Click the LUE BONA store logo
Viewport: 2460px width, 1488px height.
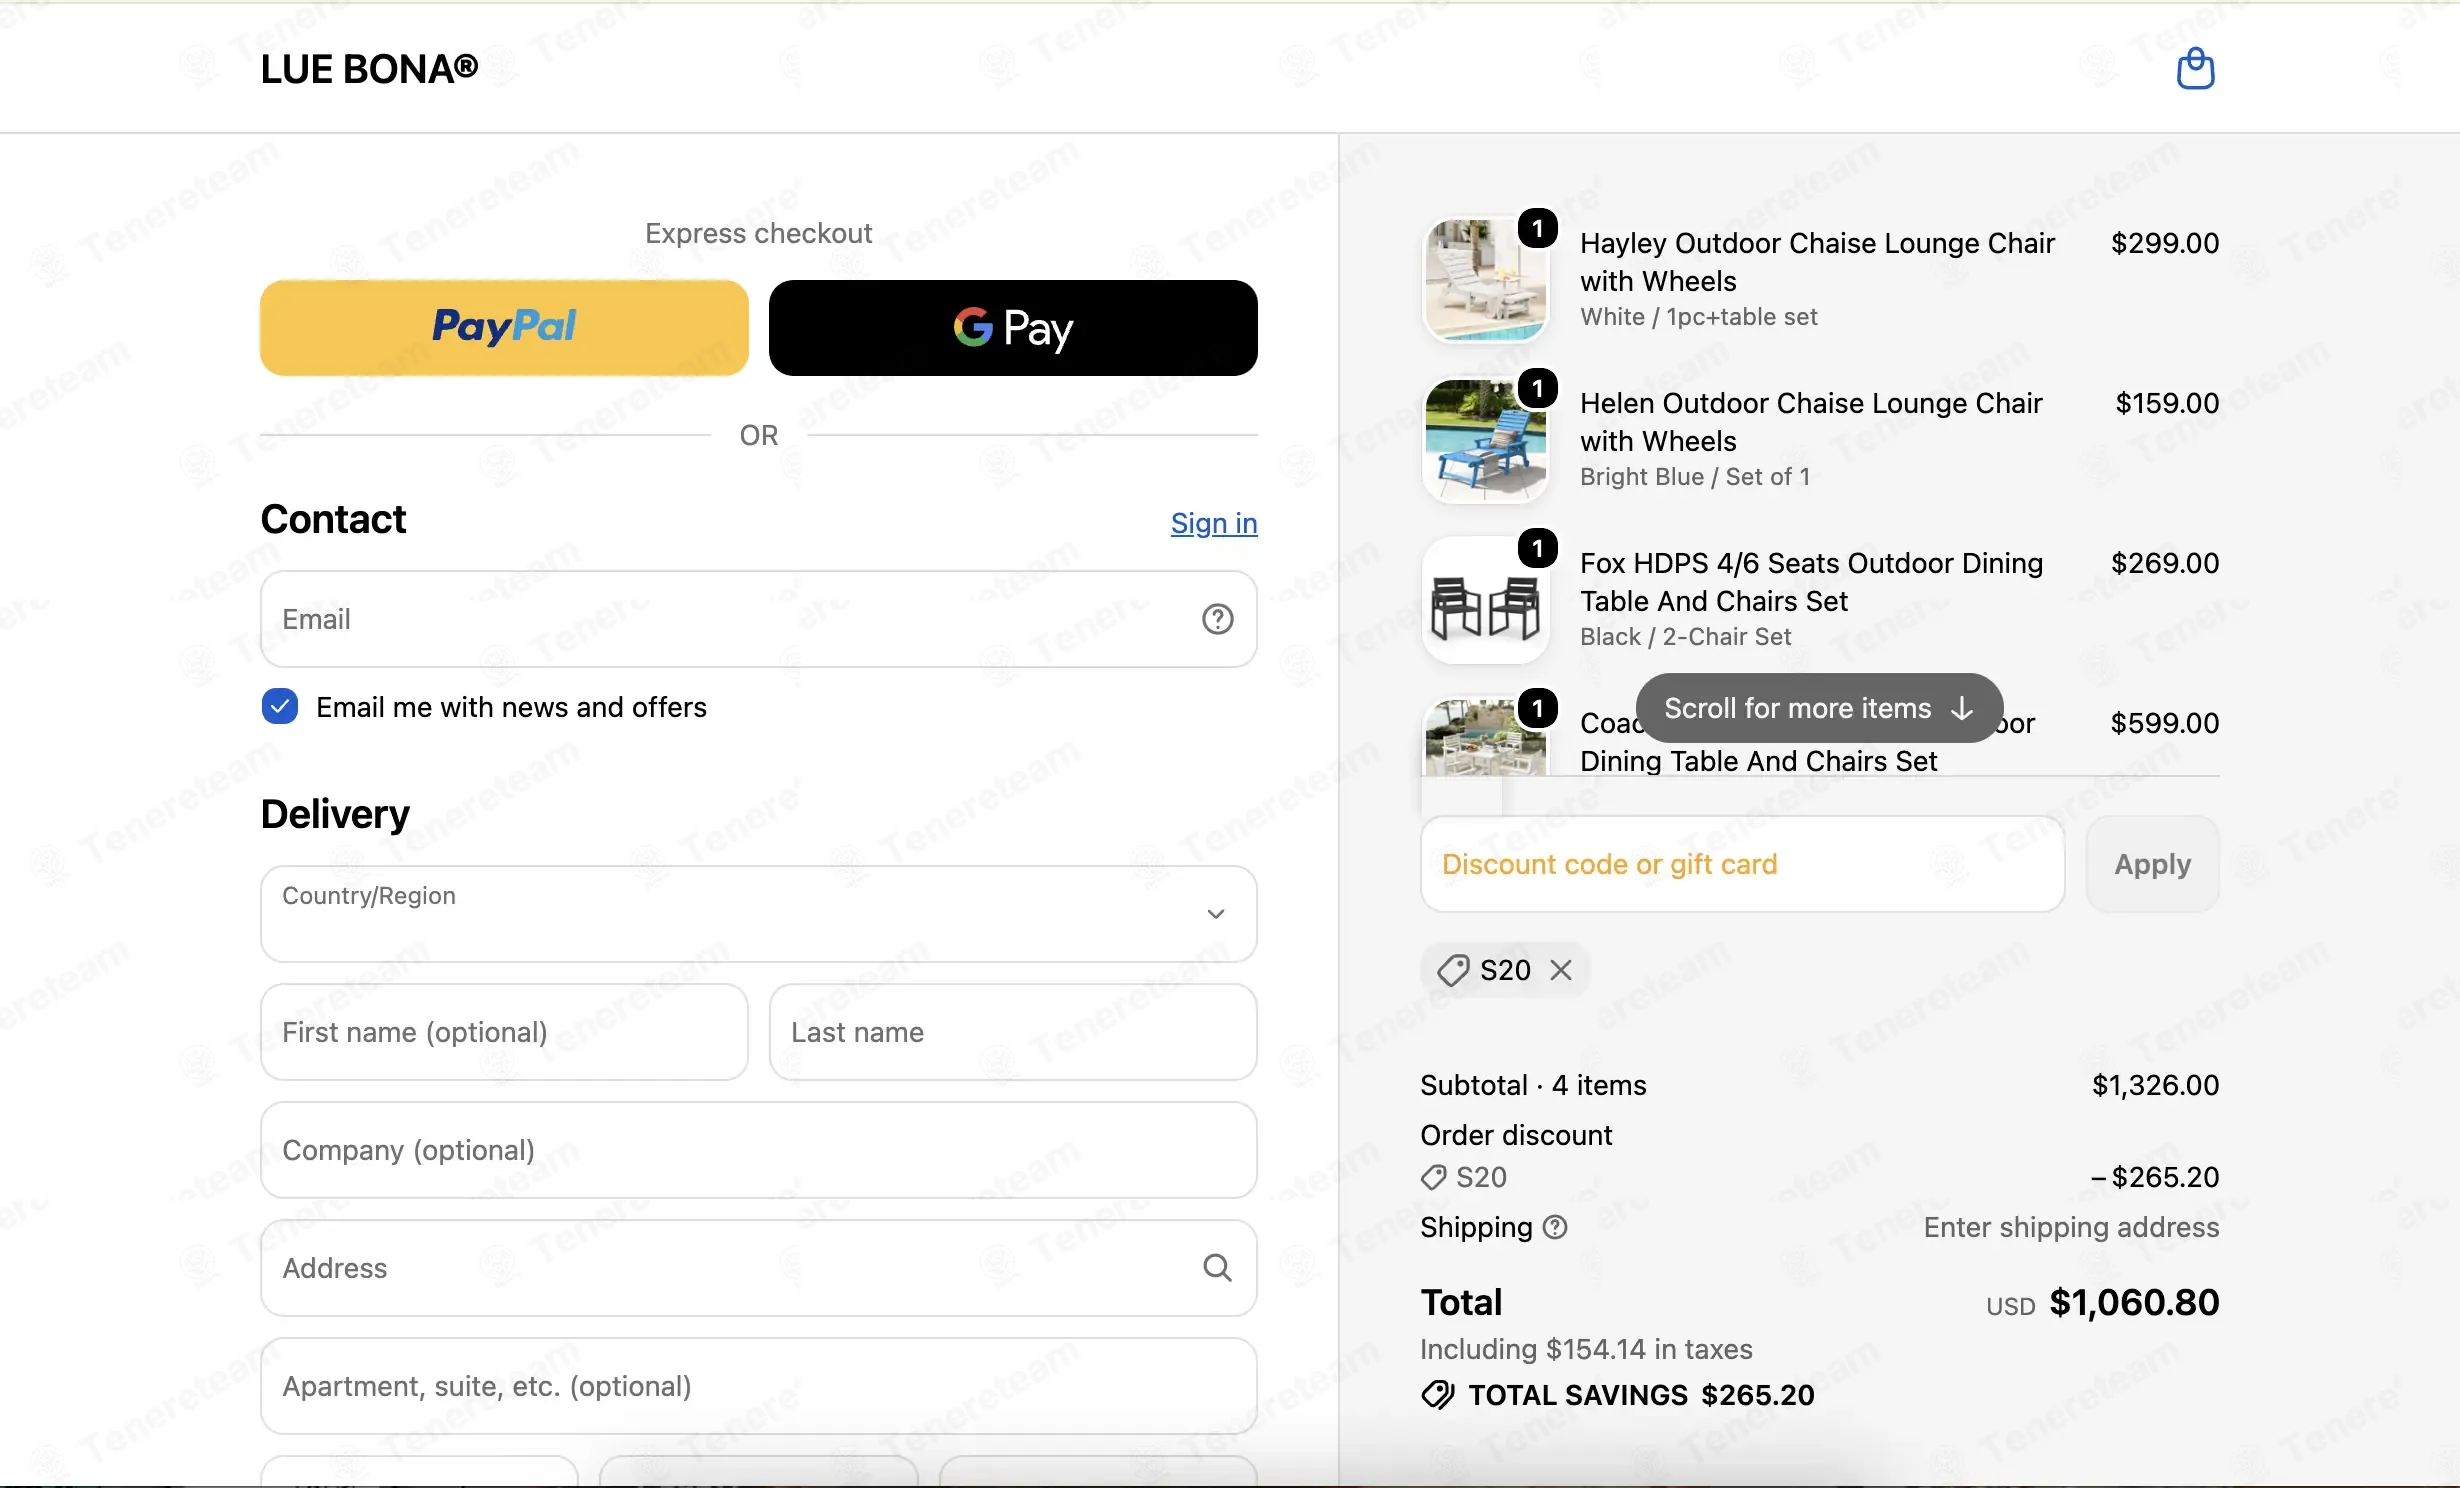[369, 68]
